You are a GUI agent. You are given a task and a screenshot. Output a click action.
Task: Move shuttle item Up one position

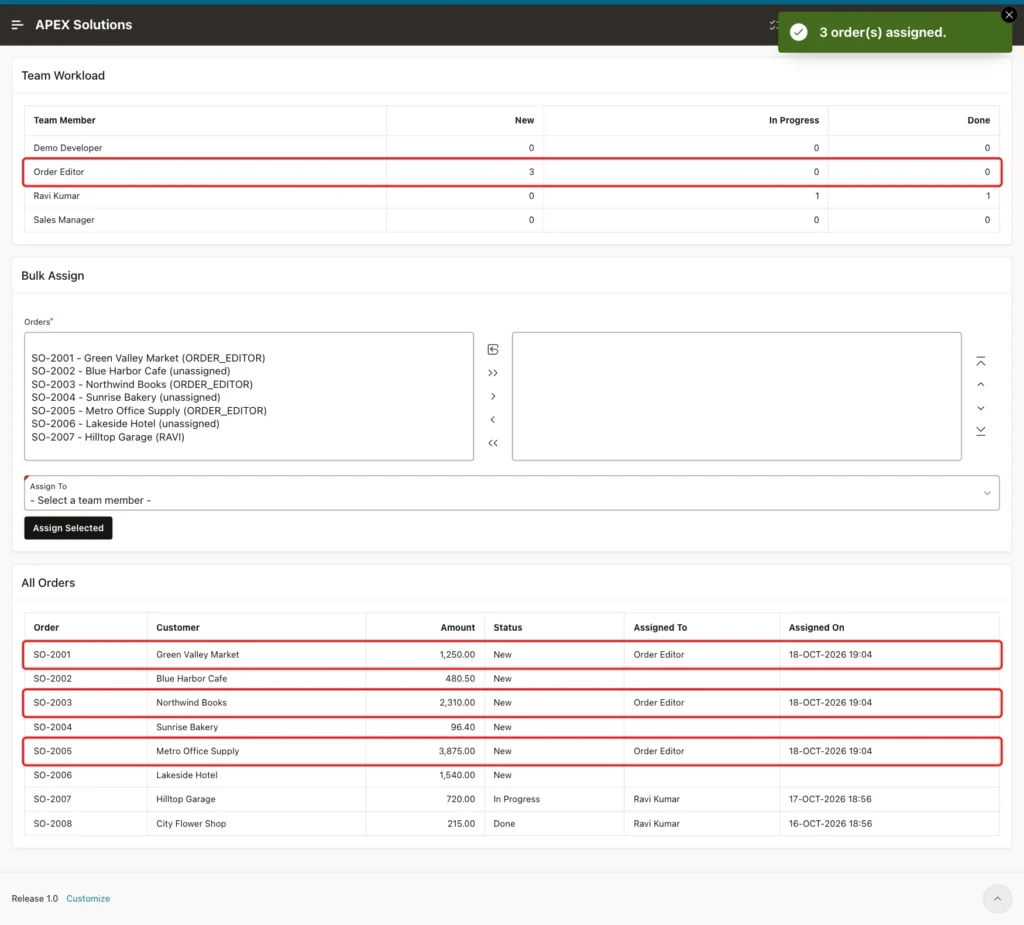click(x=980, y=385)
